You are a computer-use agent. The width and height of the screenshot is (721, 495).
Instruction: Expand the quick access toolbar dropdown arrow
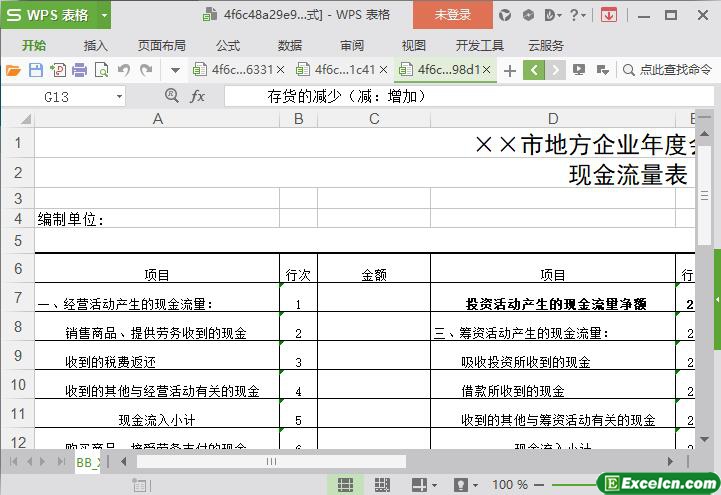pos(175,70)
